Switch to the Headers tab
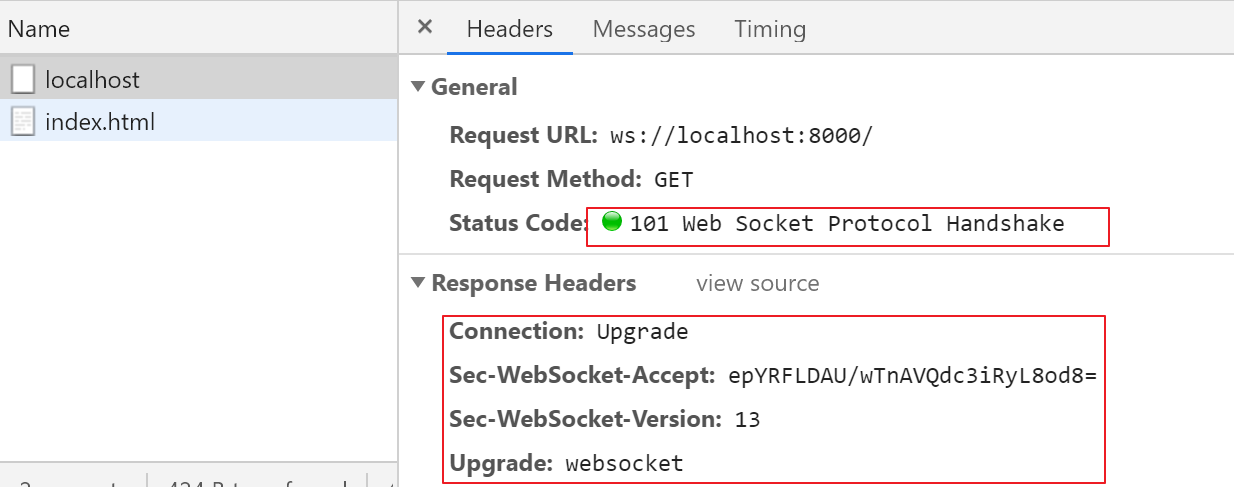Screen dimensions: 1234x487 pyautogui.click(x=509, y=29)
